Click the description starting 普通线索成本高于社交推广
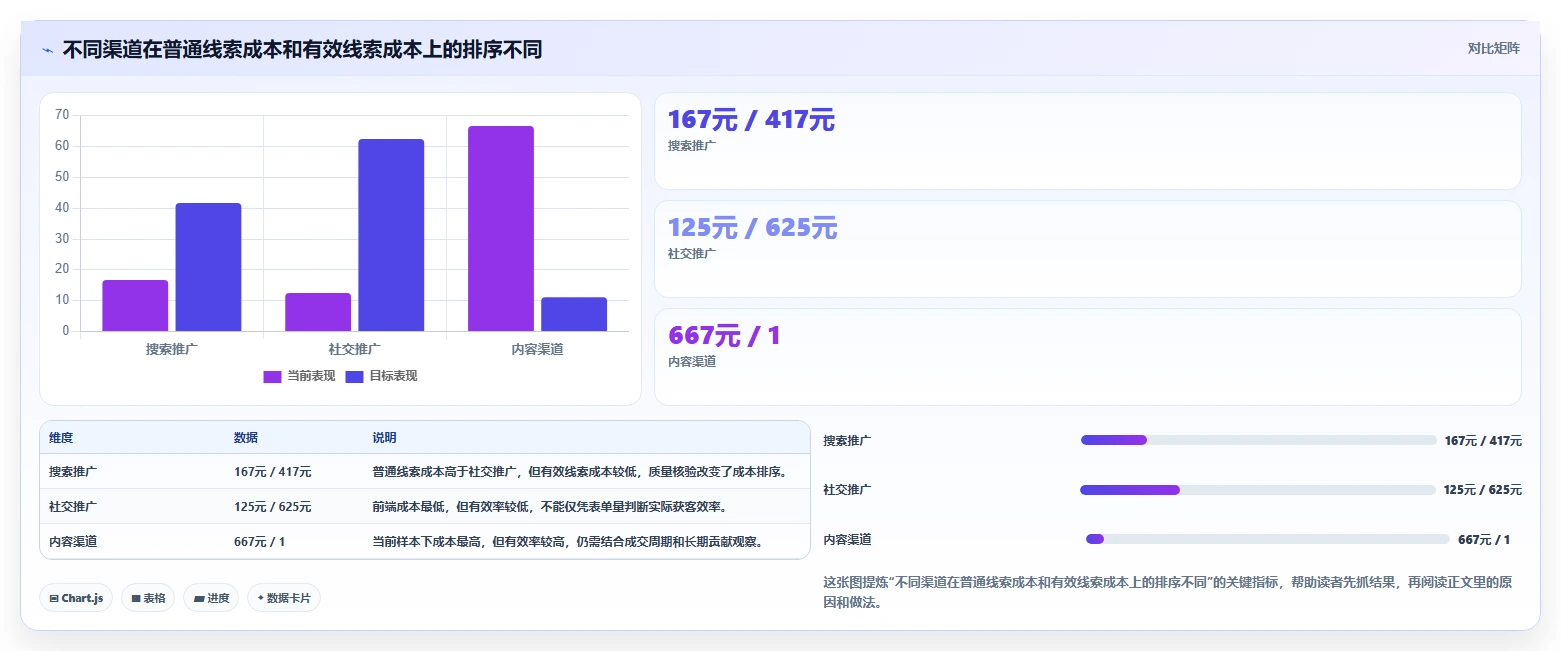Image resolution: width=1561 pixels, height=651 pixels. [x=581, y=471]
